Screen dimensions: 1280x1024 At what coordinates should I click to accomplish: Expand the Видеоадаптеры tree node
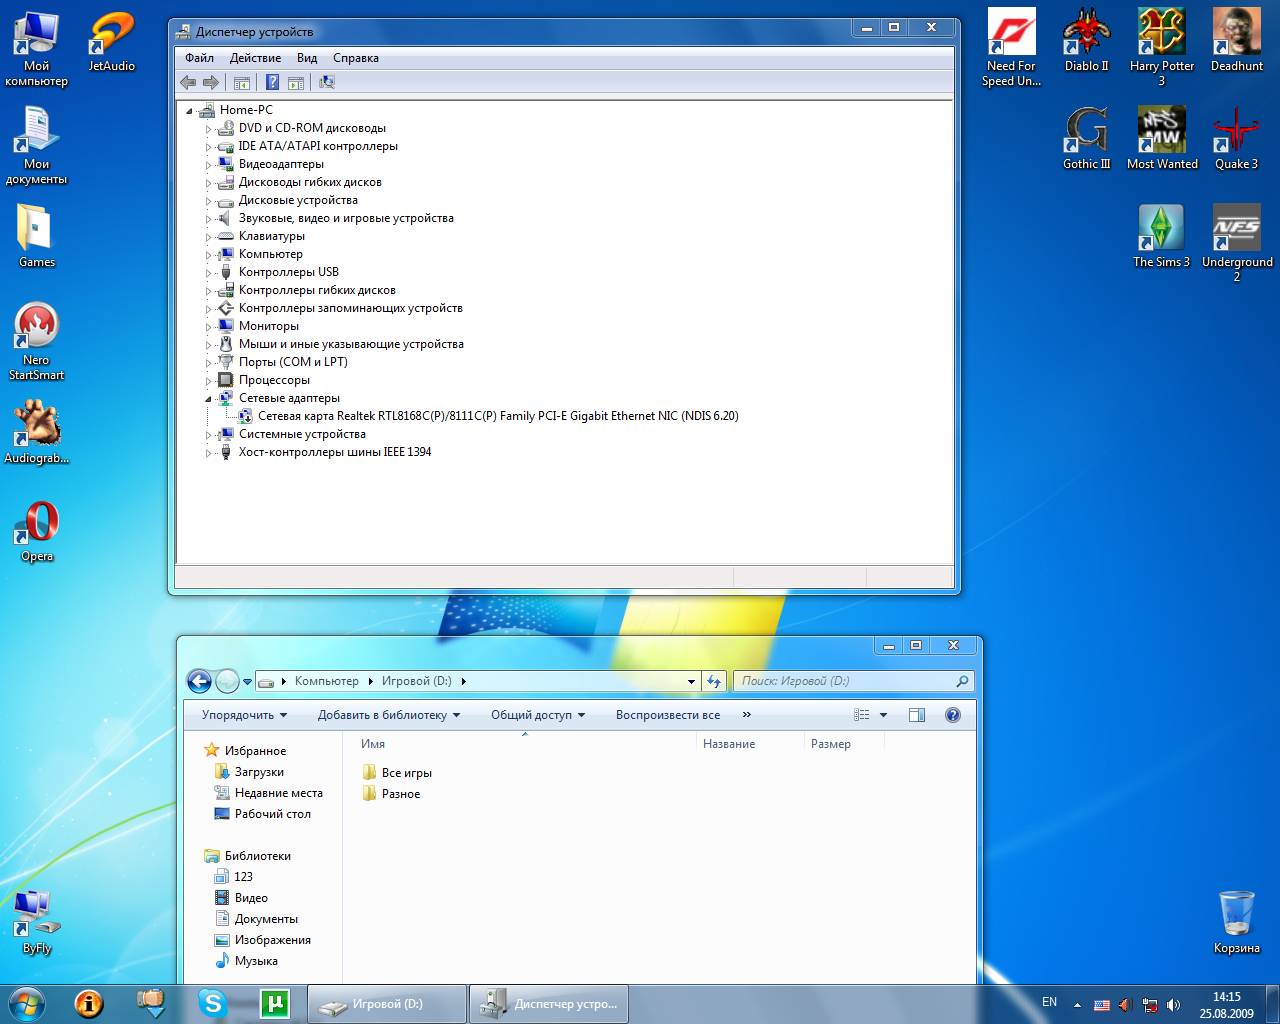tap(209, 164)
